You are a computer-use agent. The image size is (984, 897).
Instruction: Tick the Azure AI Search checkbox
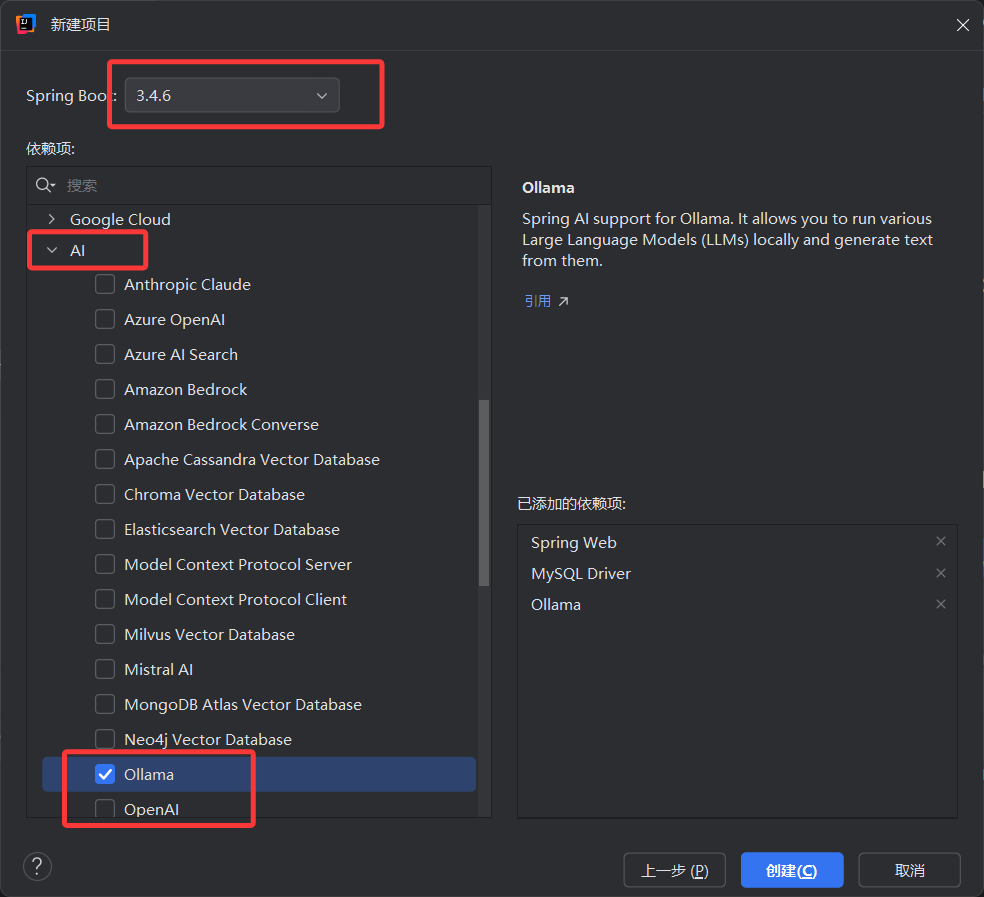[105, 354]
